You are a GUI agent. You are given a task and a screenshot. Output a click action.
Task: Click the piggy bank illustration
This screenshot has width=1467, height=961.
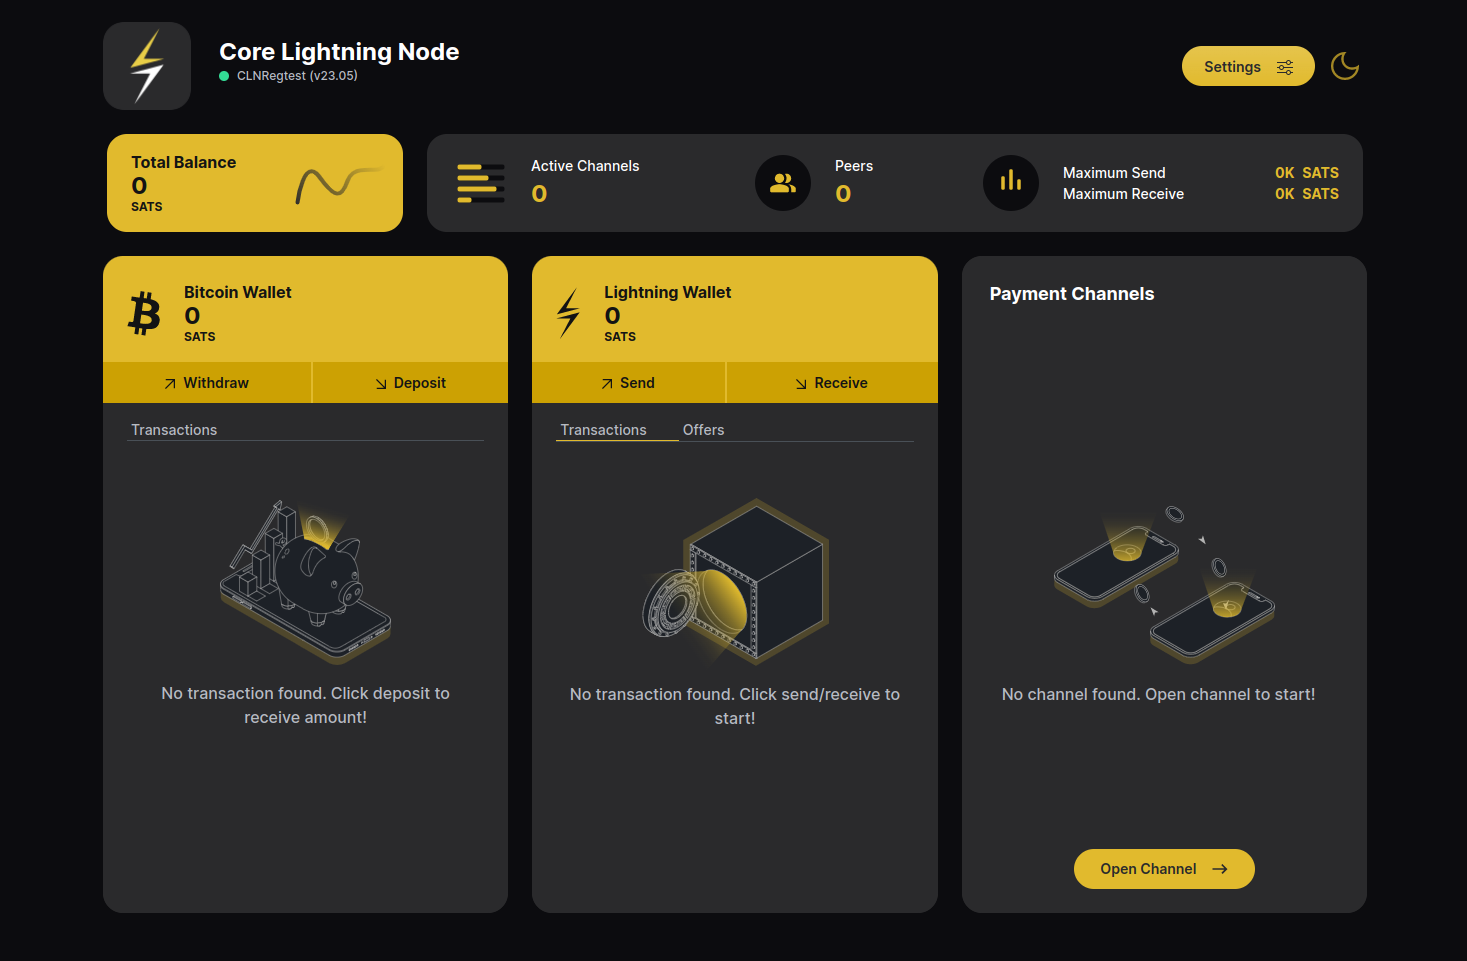(x=305, y=582)
